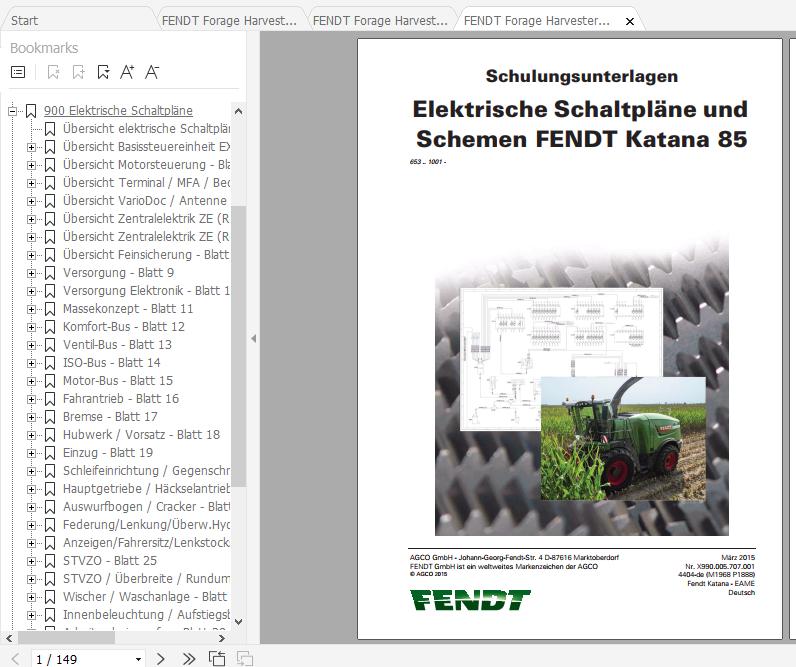
Task: Open bookmark Schleifeinrichtung / Gegenschneide
Action: [x=146, y=471]
